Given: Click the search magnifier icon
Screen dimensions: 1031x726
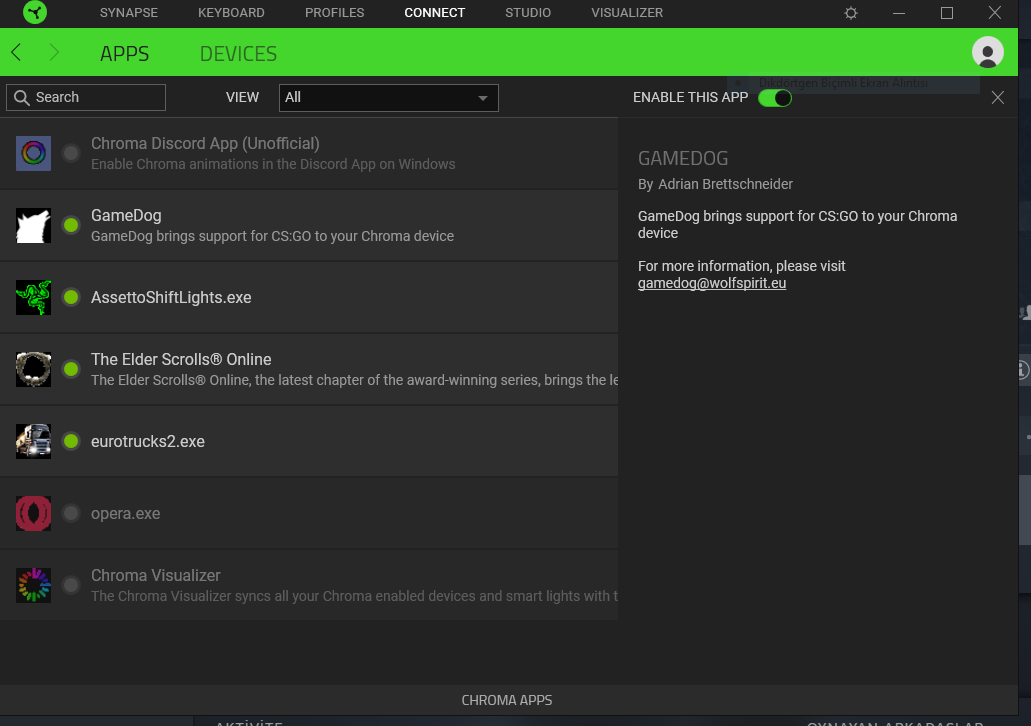Looking at the screenshot, I should 22,98.
